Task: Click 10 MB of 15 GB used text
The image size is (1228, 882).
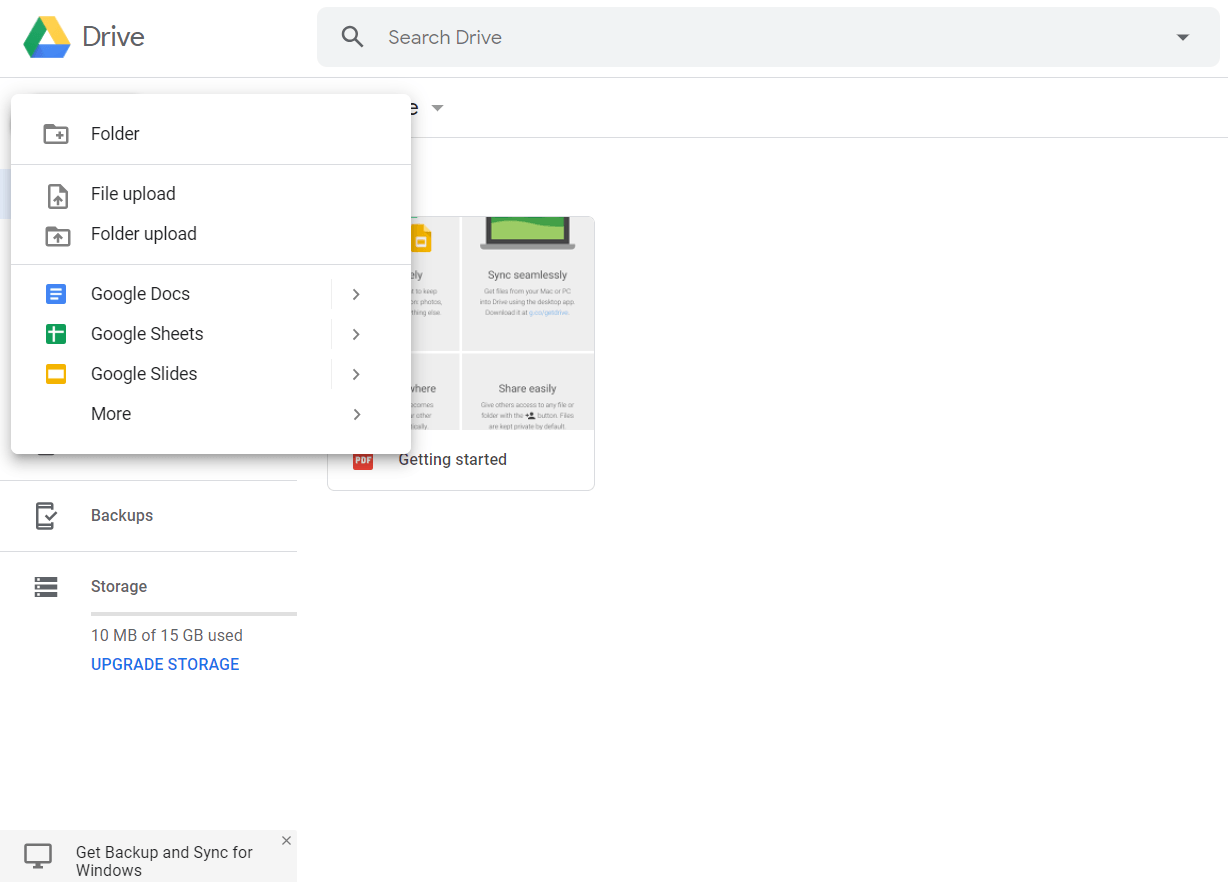Action: pyautogui.click(x=167, y=635)
